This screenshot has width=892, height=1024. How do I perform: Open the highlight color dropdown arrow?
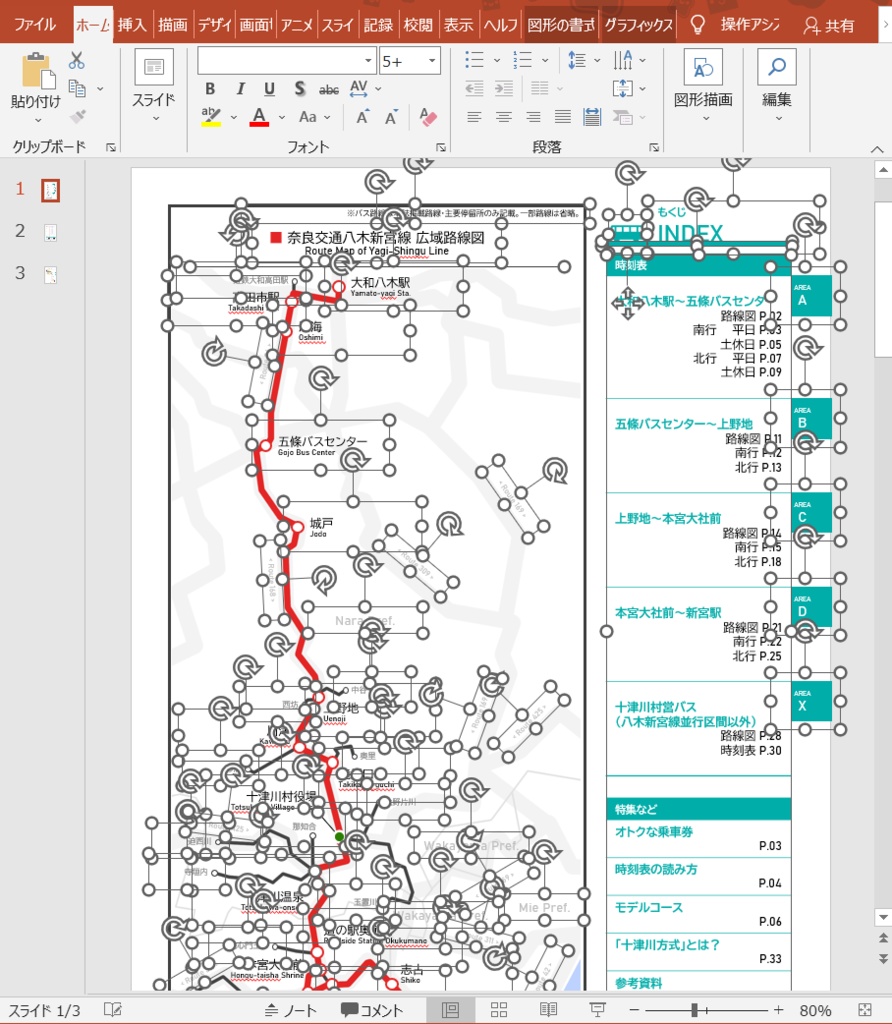233,118
